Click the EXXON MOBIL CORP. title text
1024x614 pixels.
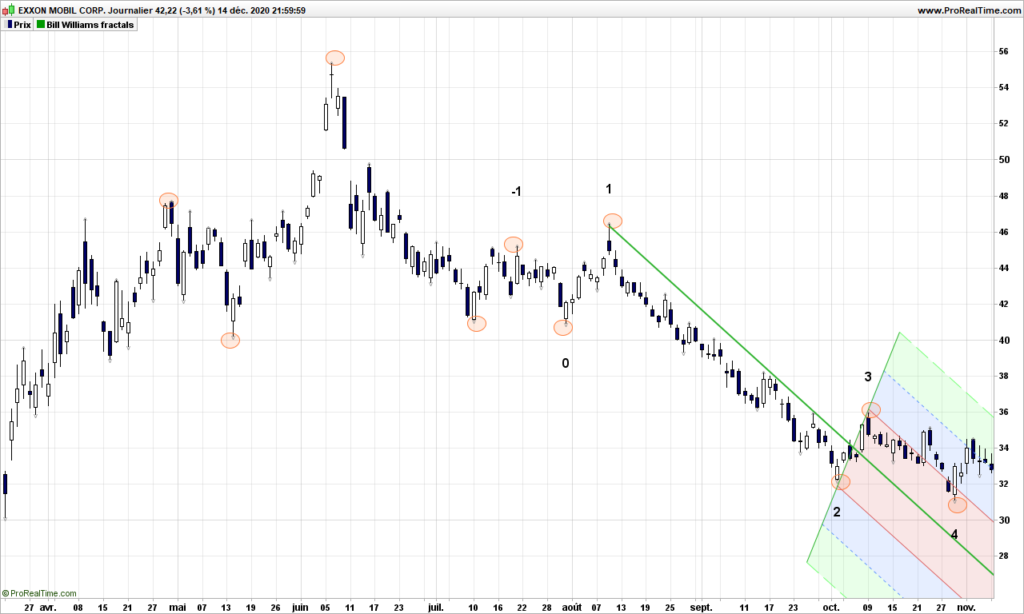(x=61, y=10)
